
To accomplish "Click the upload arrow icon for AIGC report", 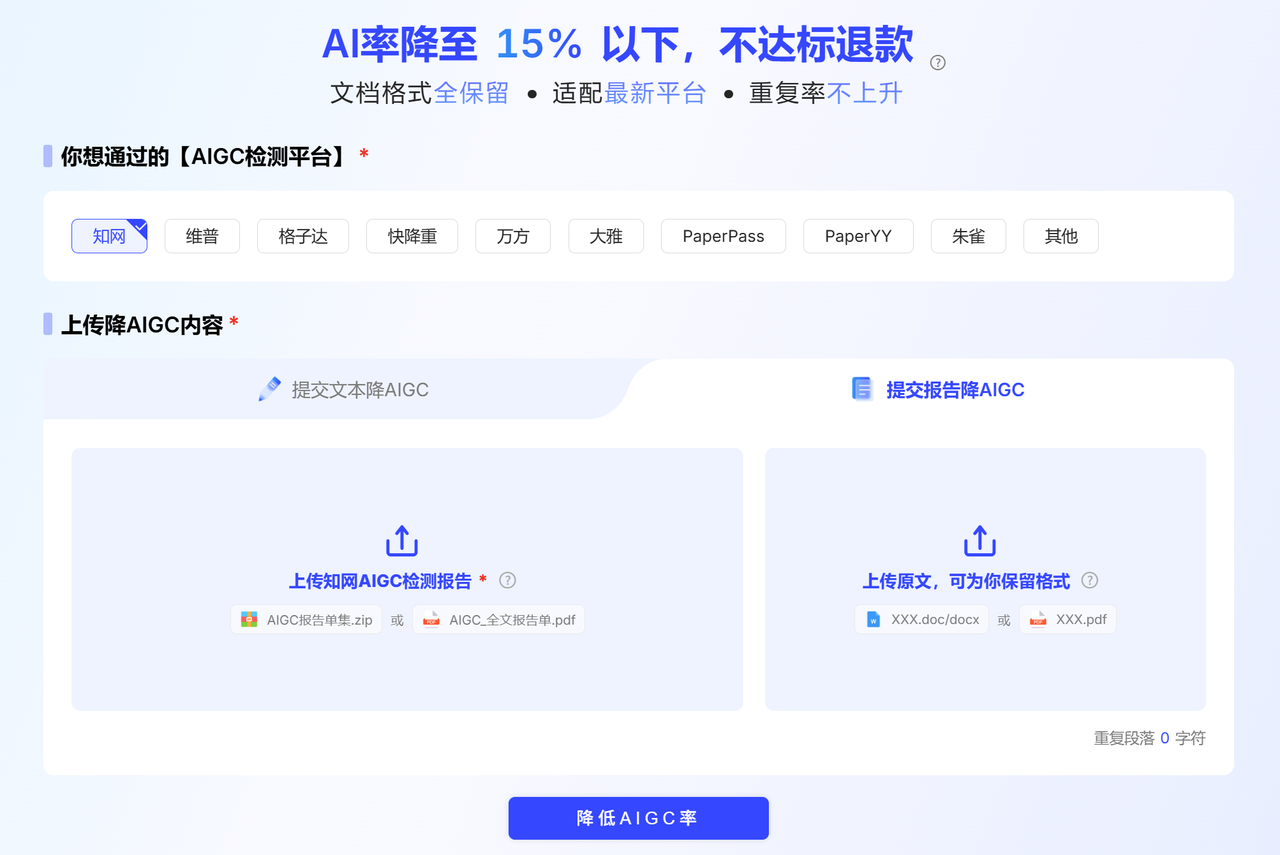I will [x=402, y=541].
